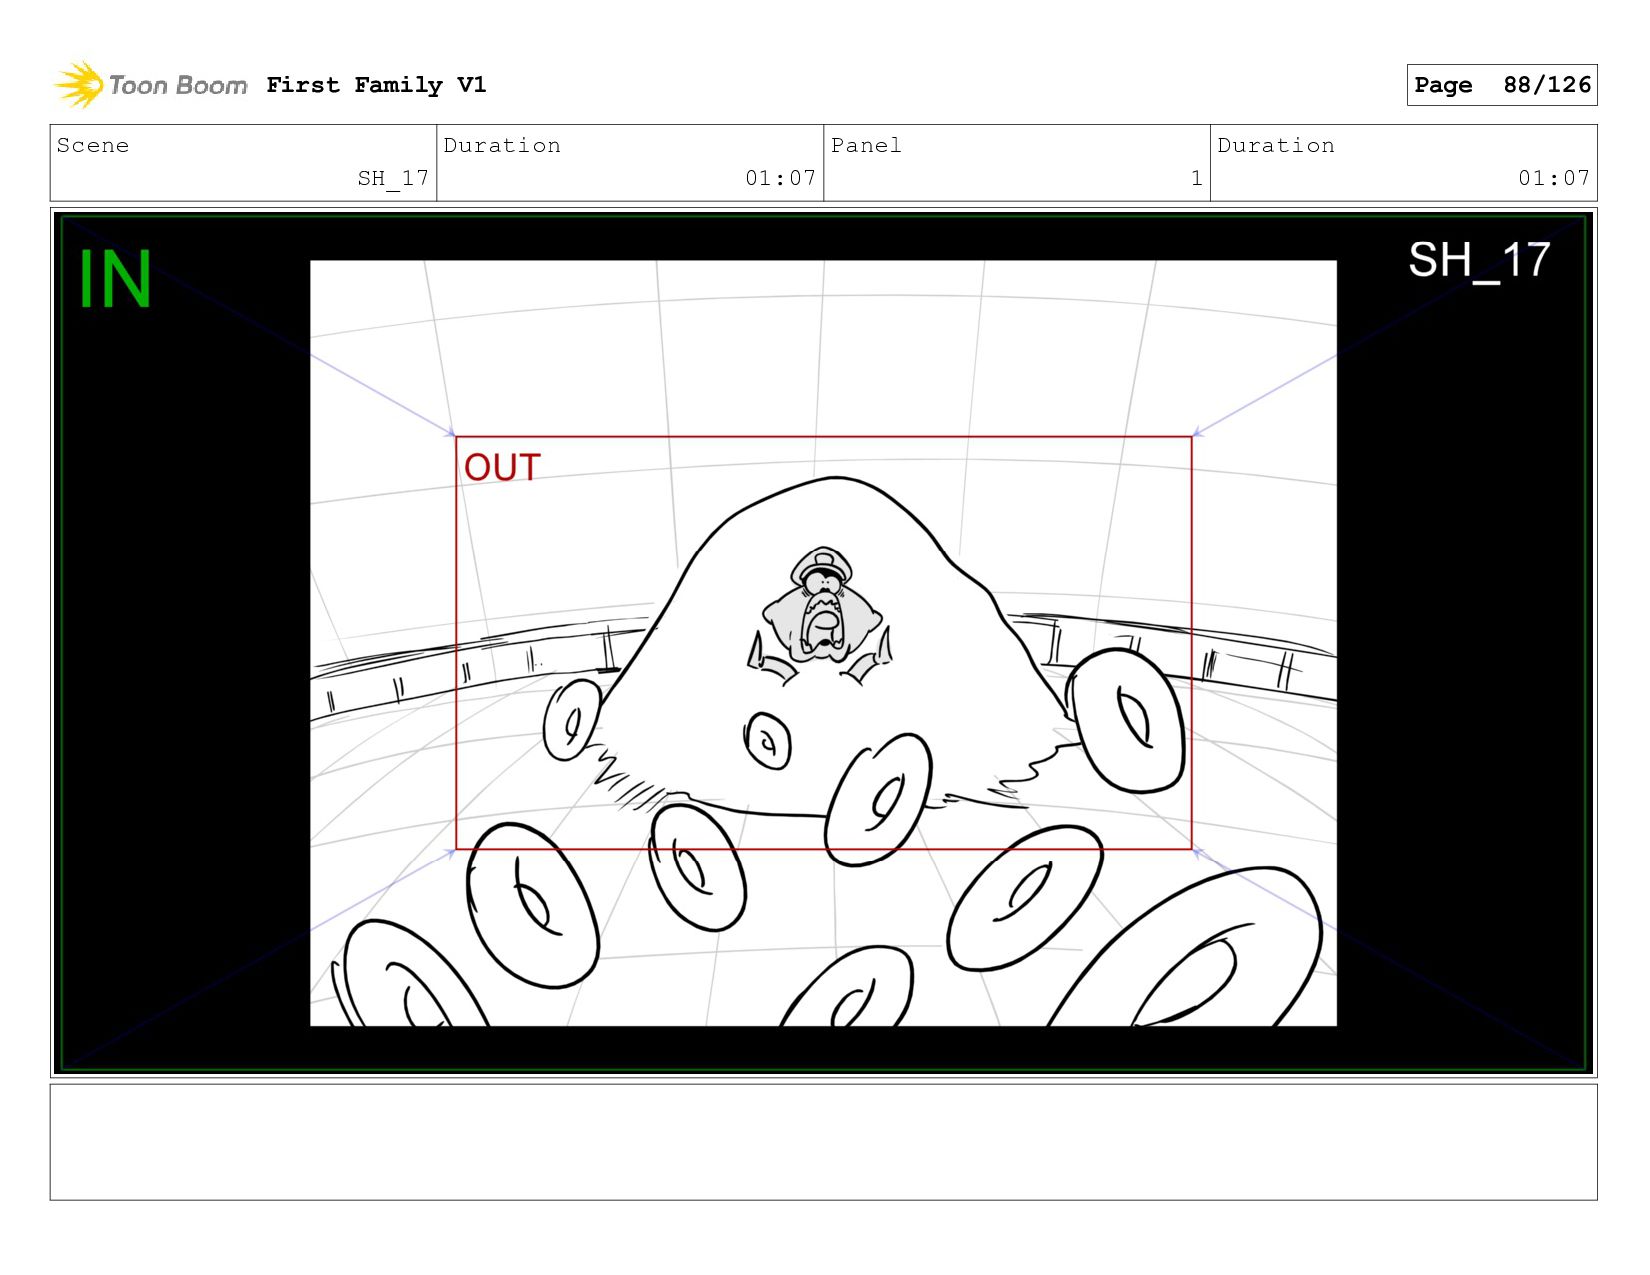Click the 'Page 88/126' box

coord(1501,85)
